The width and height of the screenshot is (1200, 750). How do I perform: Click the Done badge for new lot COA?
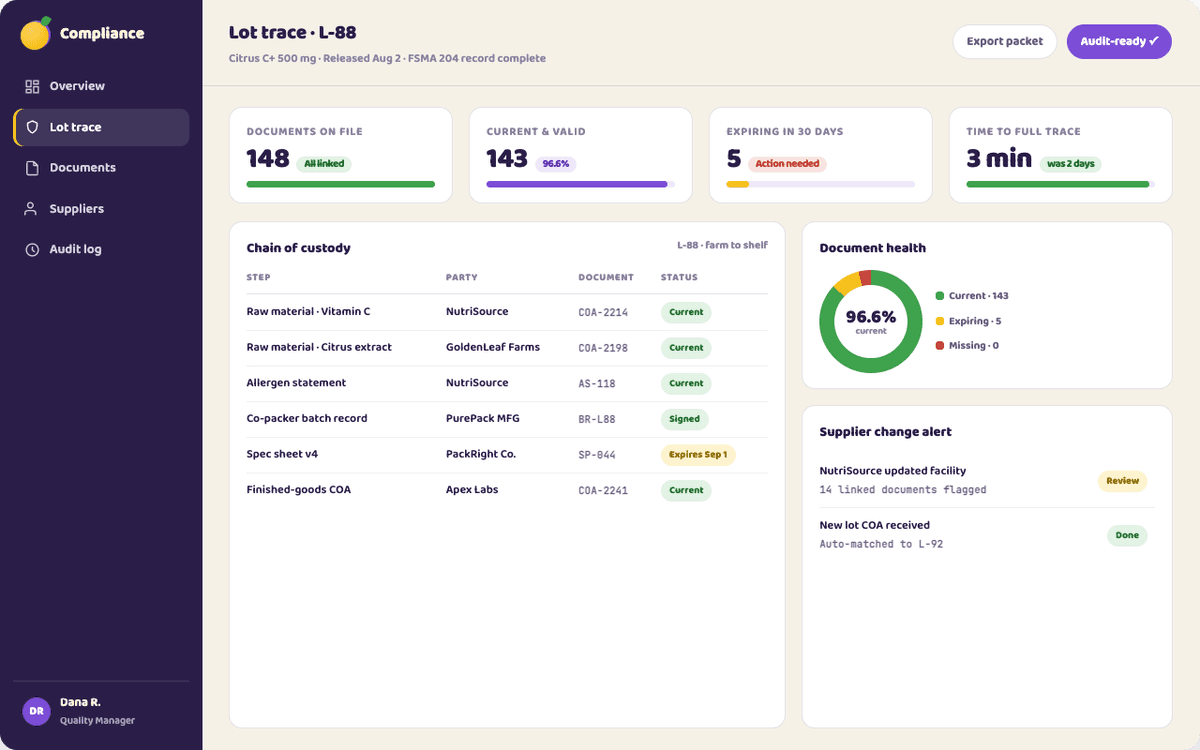[1127, 535]
